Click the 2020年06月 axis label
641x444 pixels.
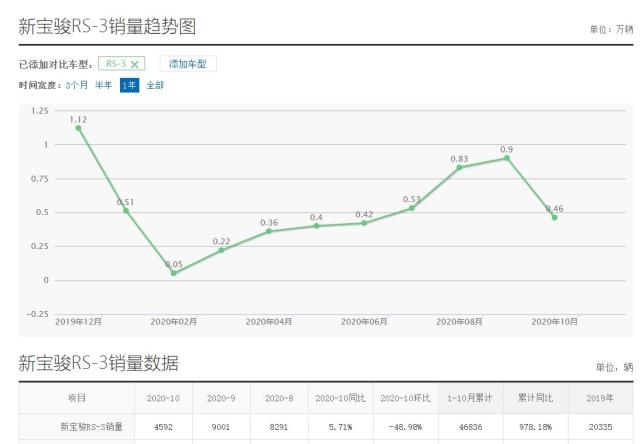(364, 322)
